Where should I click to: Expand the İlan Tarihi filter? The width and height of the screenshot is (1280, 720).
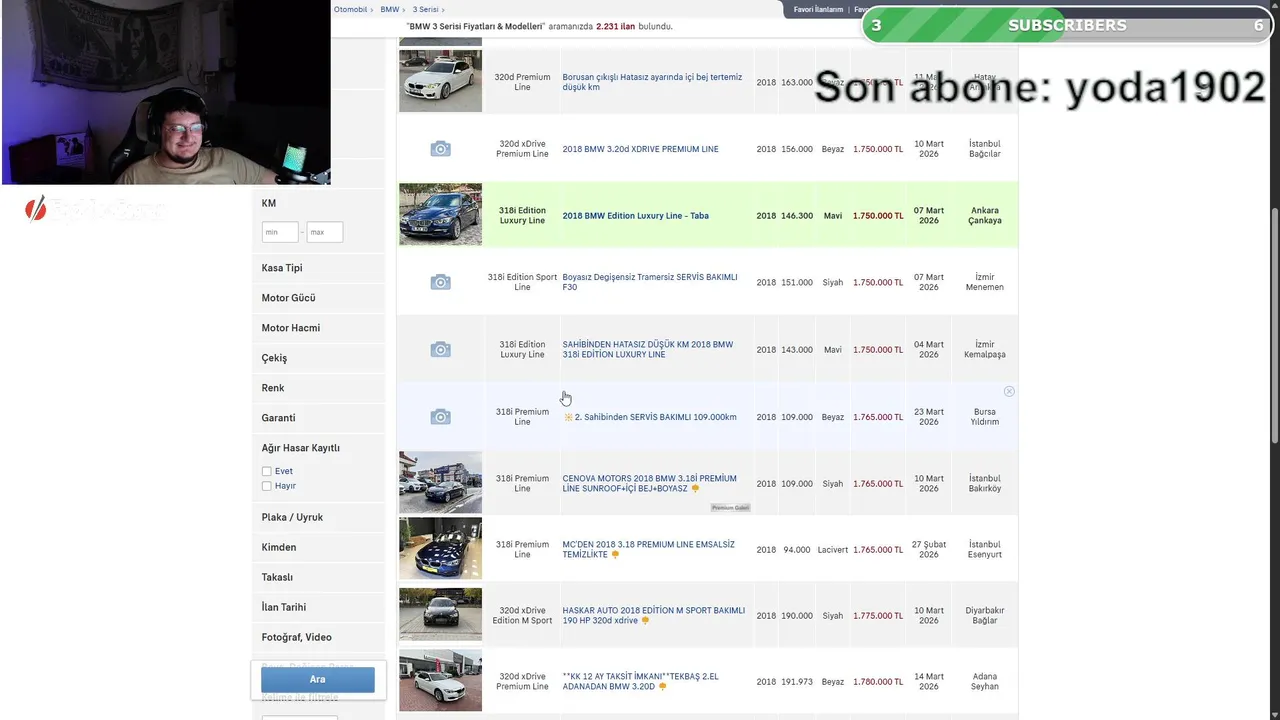(x=318, y=607)
